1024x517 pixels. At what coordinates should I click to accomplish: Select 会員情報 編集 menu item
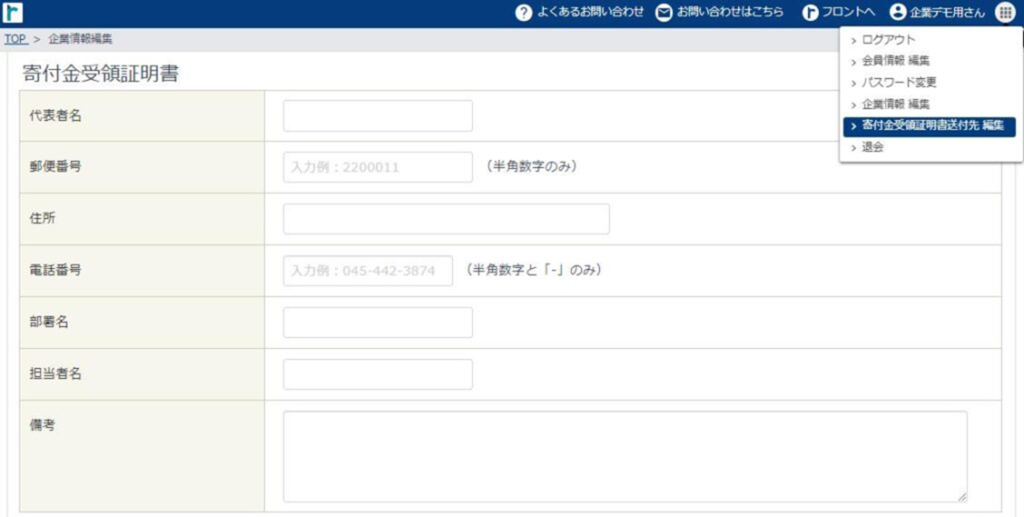pos(895,61)
